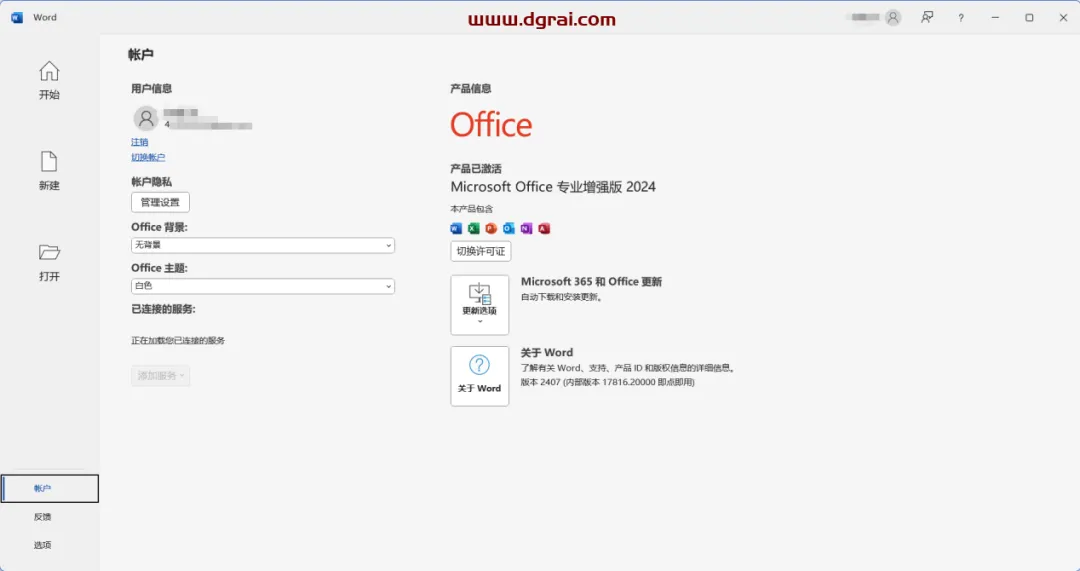Screen dimensions: 1080x571
Task: Click the PowerPoint app icon under 本产品包含
Action: pyautogui.click(x=491, y=228)
